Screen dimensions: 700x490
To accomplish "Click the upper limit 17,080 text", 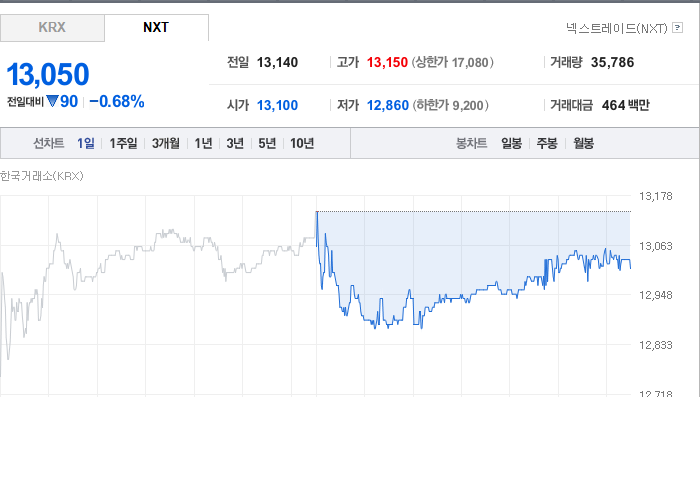I will [x=453, y=62].
